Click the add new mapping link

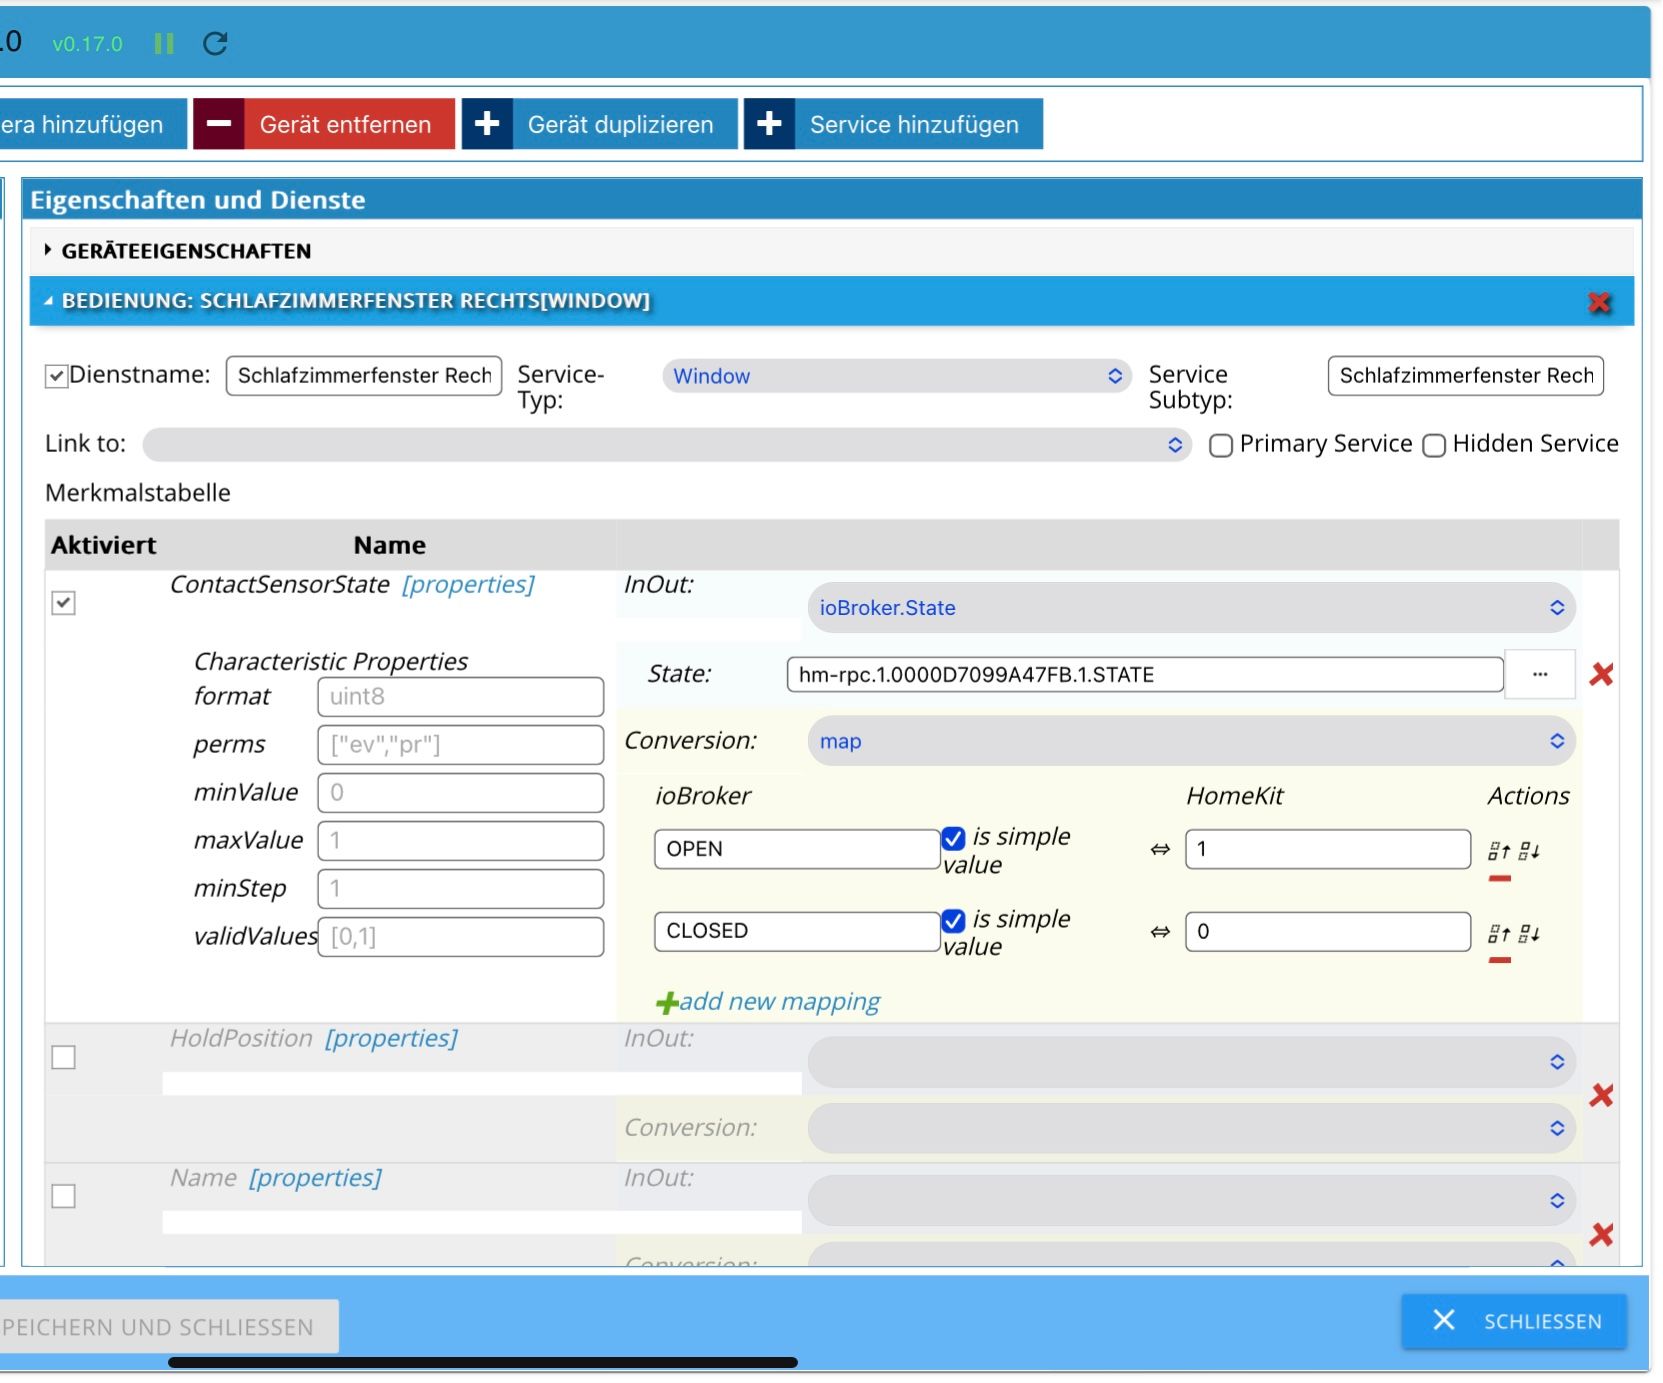point(779,1001)
